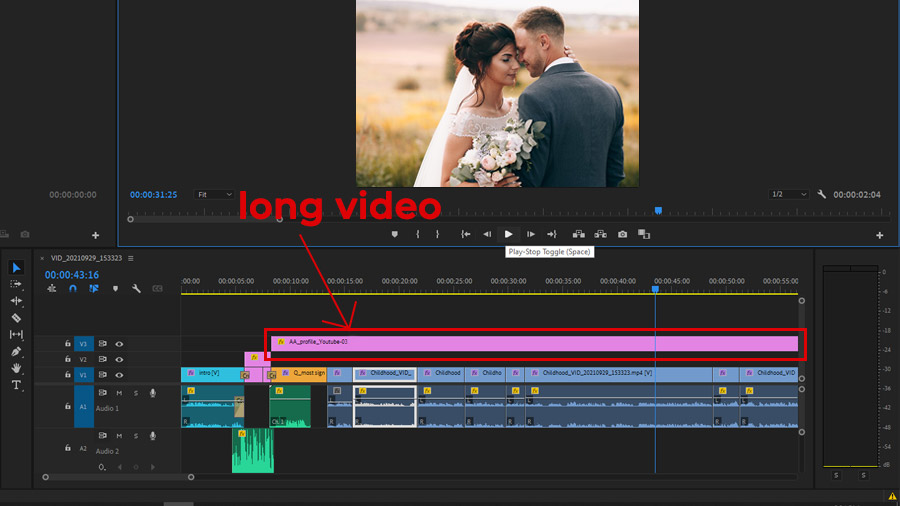Enable voice-over record on Audio 2
Image resolution: width=900 pixels, height=506 pixels.
coord(153,436)
